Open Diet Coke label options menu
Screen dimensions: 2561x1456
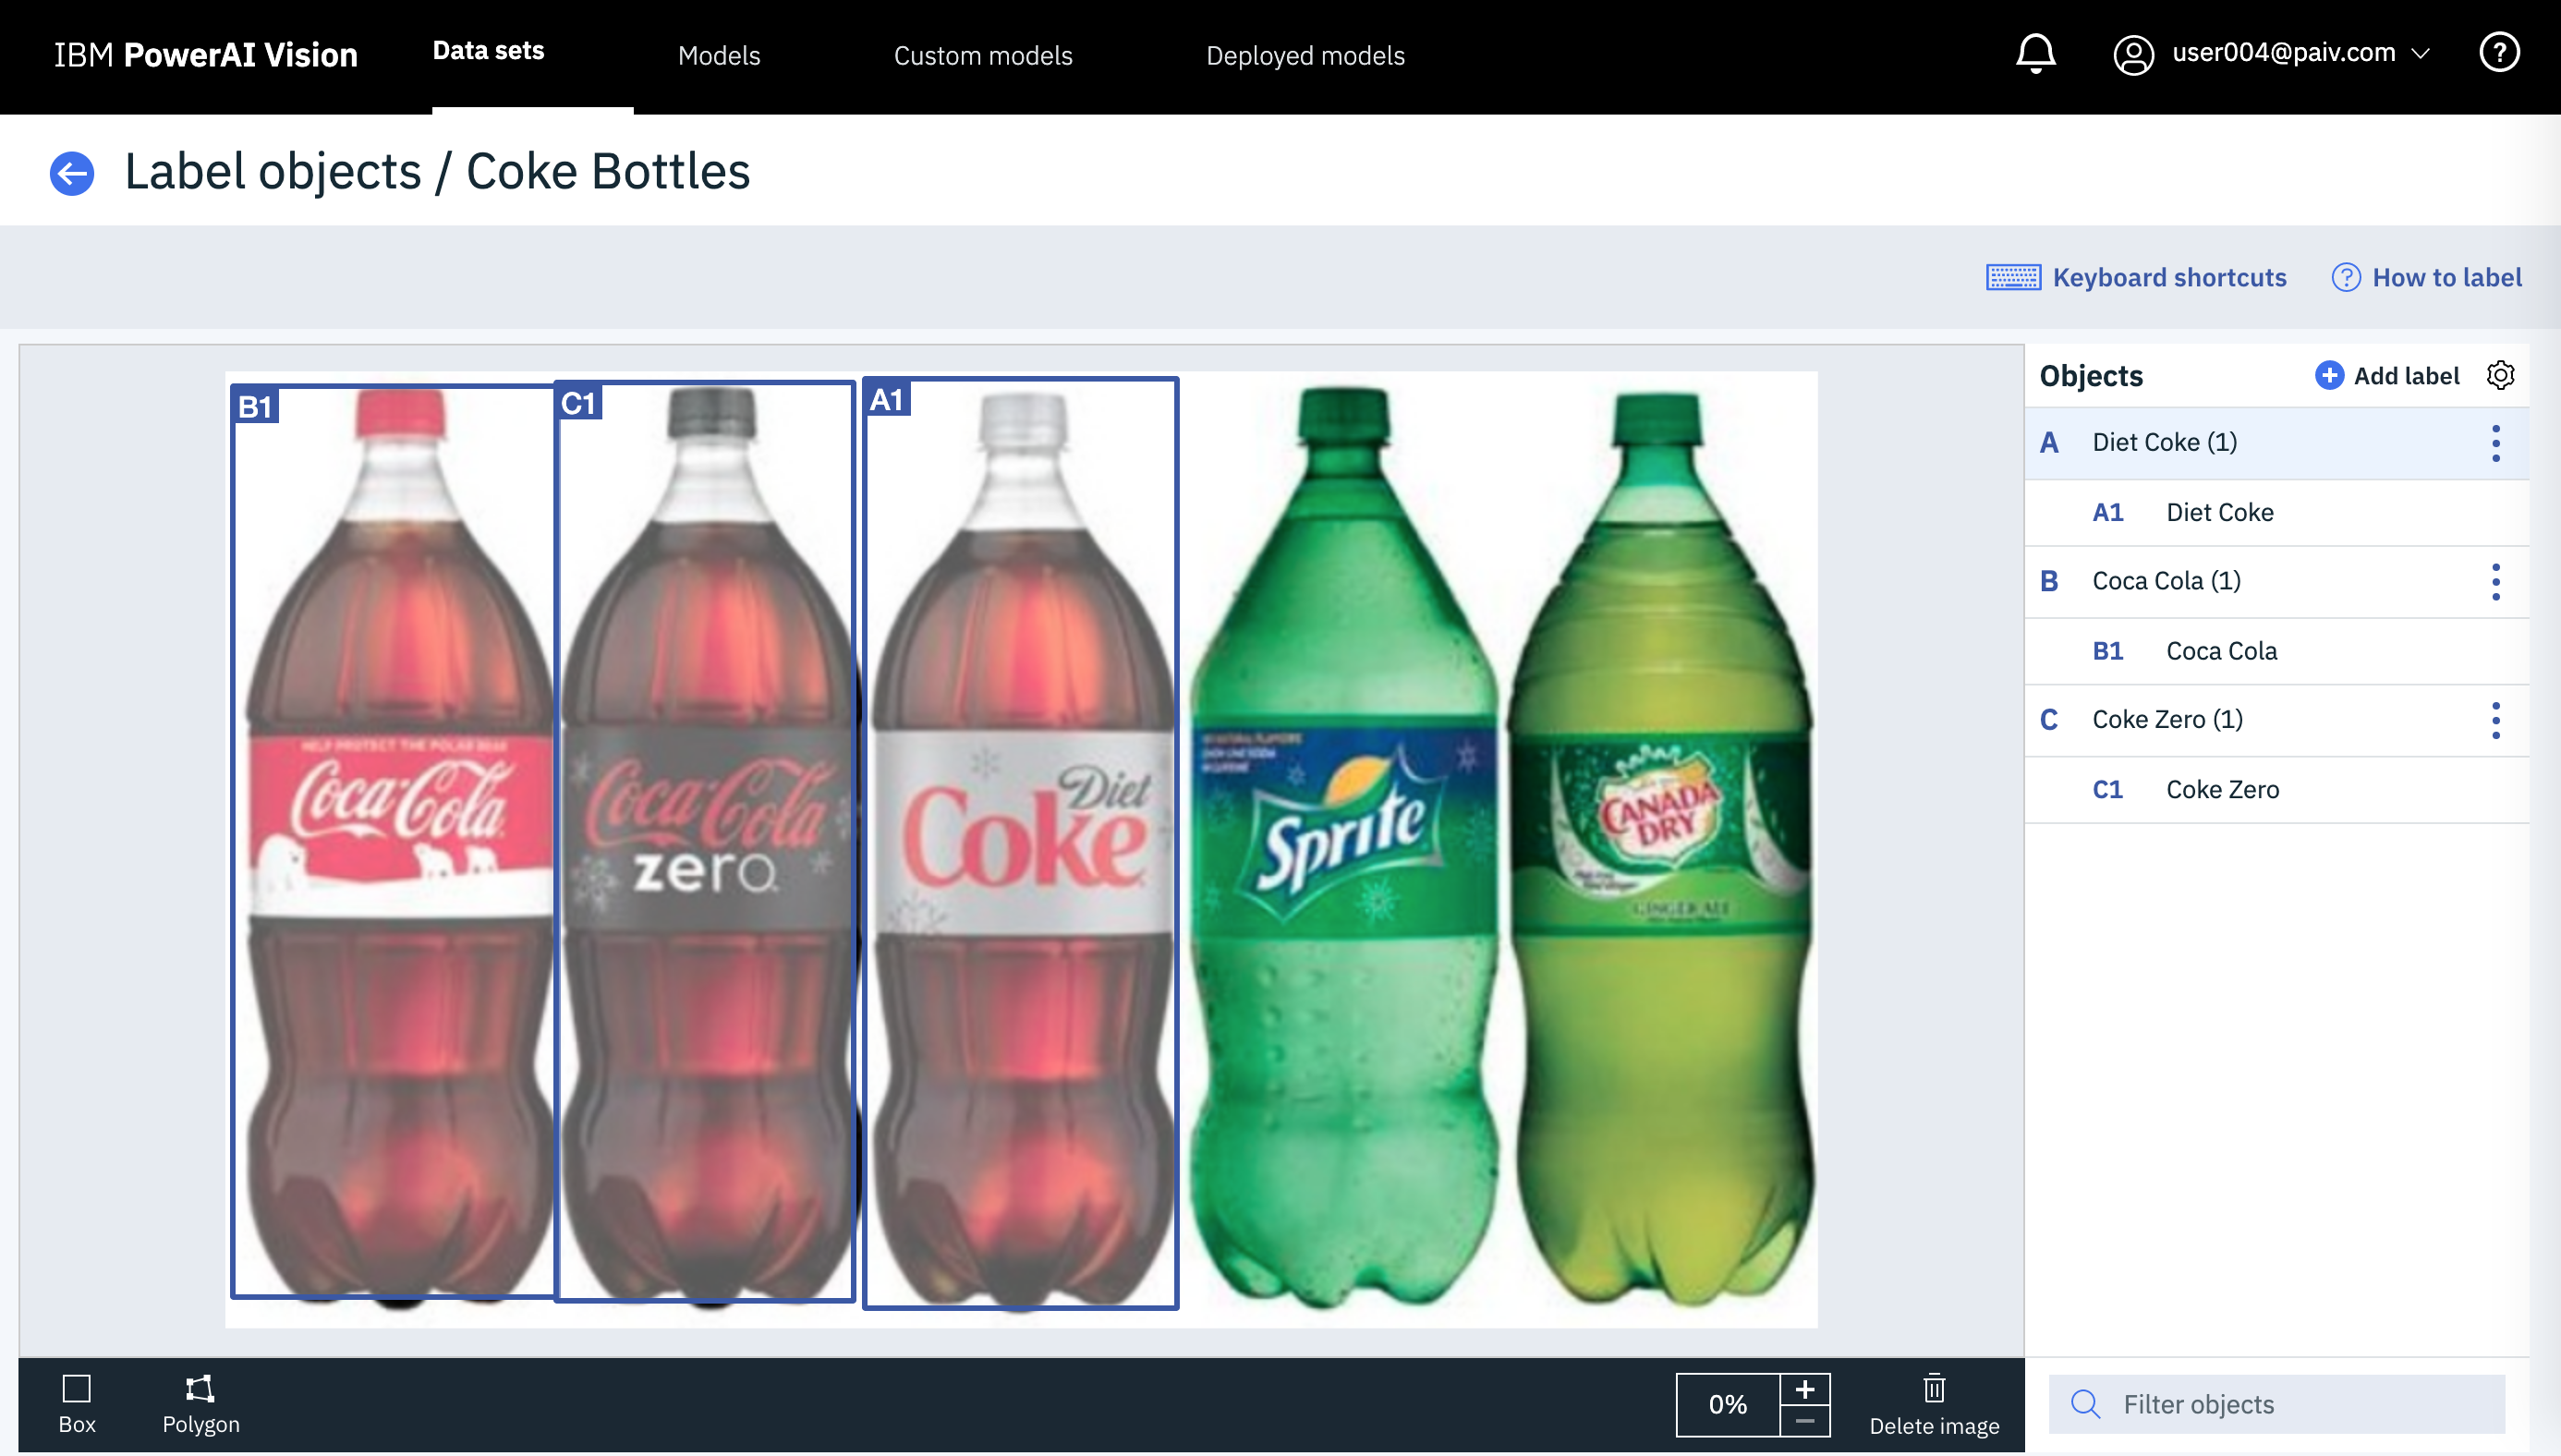pos(2495,443)
